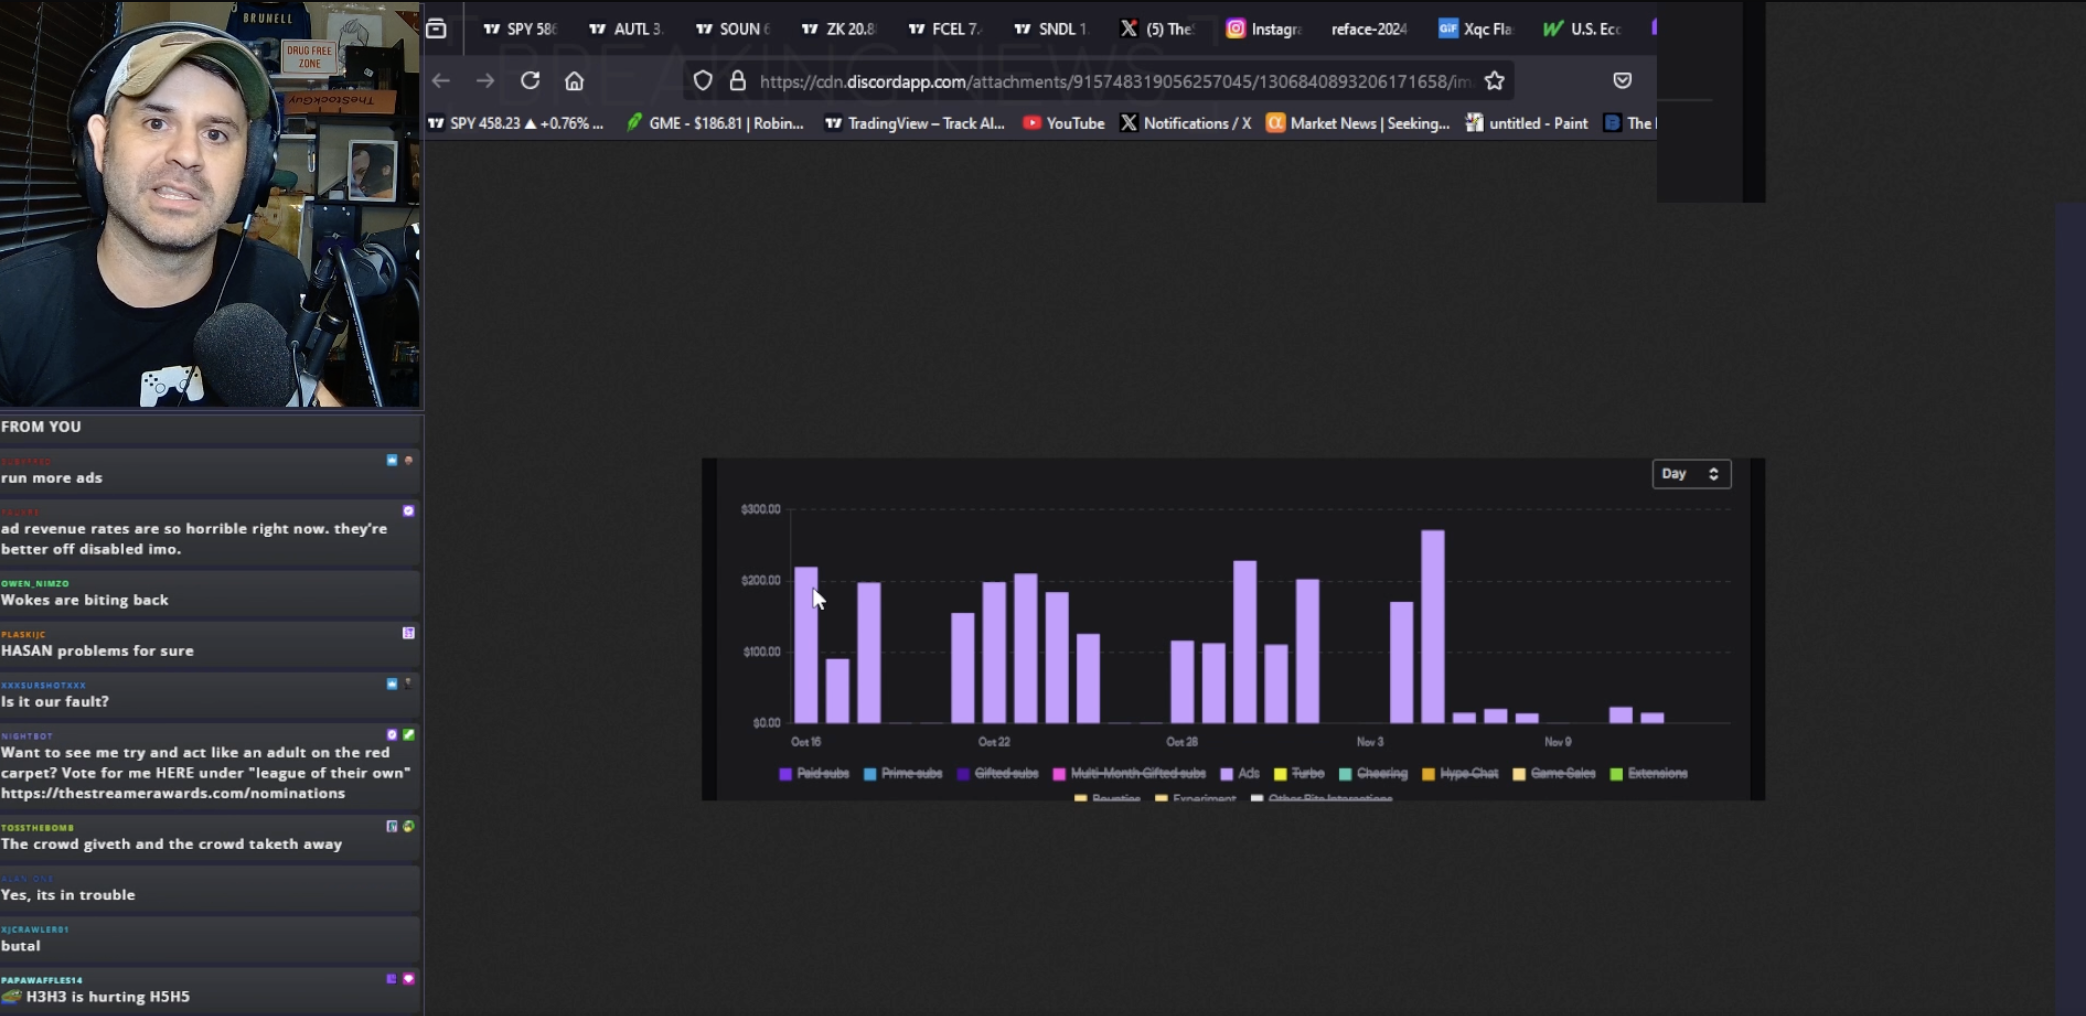2086x1016 pixels.
Task: Switch to the U.S. Ec tab
Action: [1582, 29]
